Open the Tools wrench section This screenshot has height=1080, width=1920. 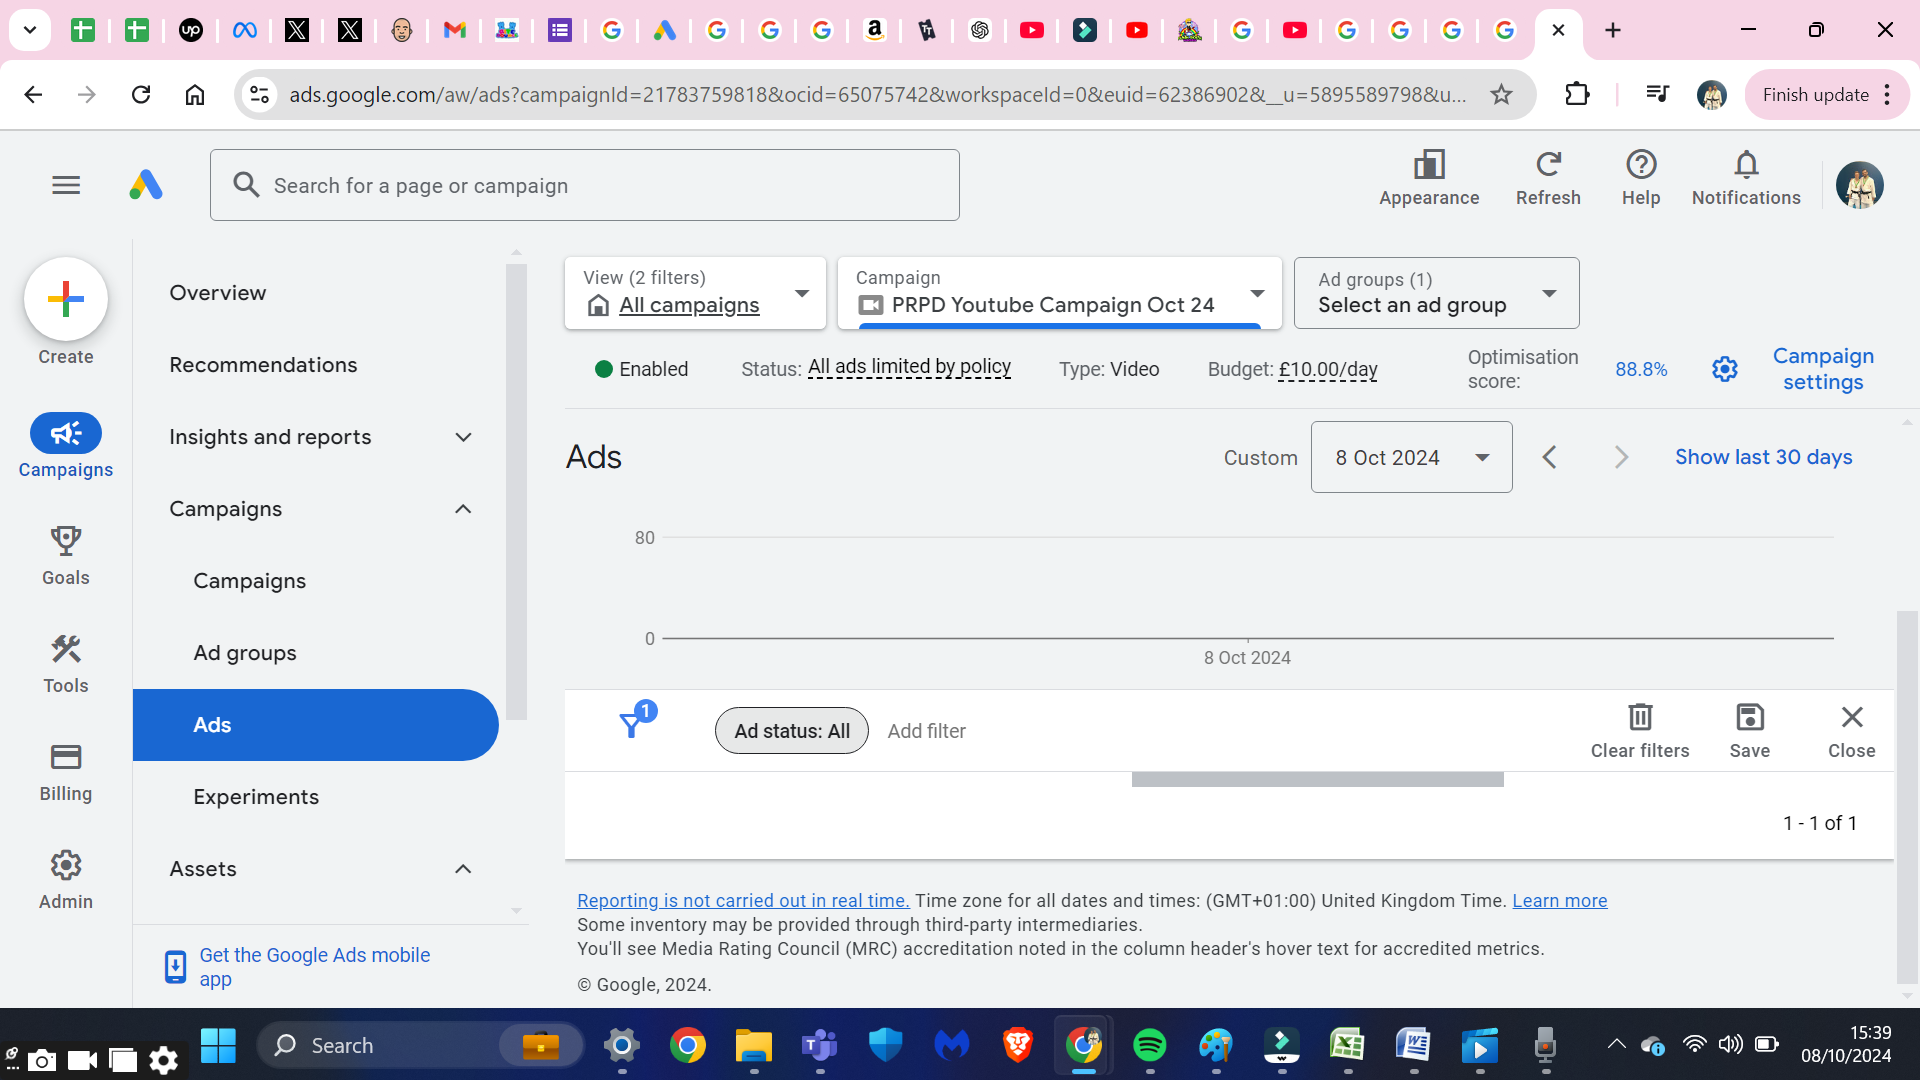point(66,663)
